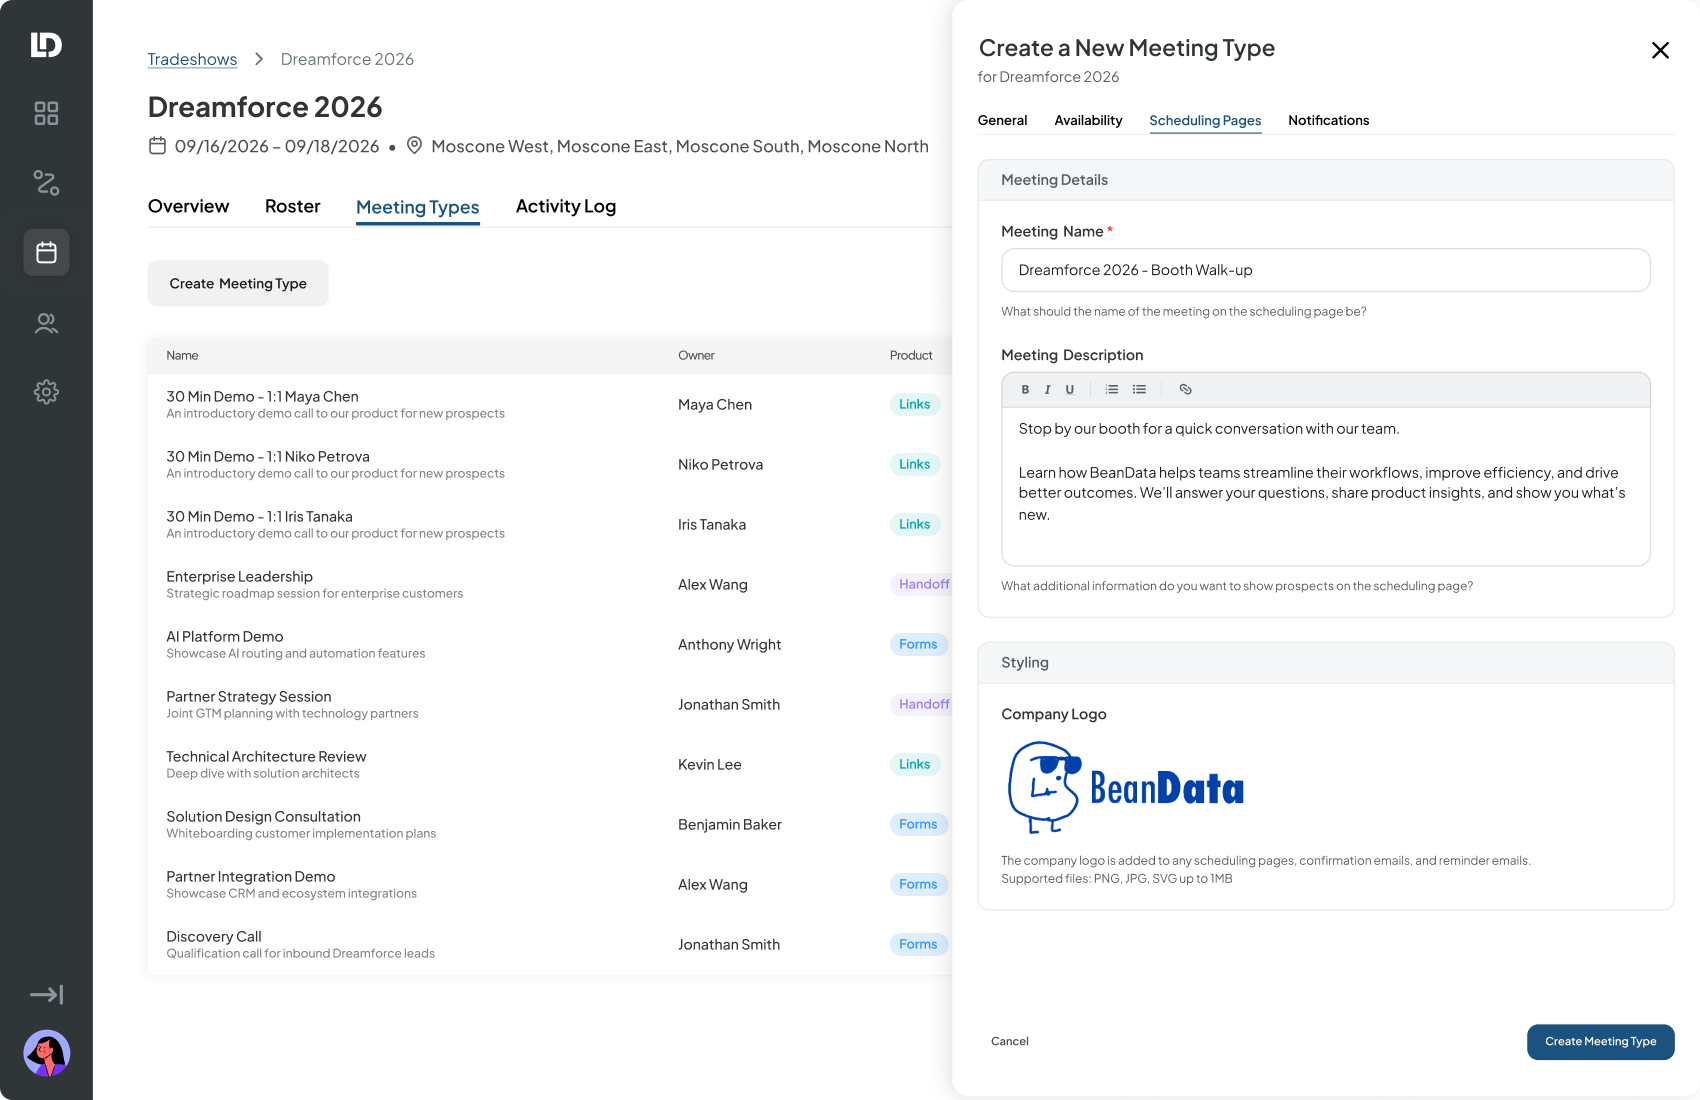Switch to the Notifications tab
The width and height of the screenshot is (1700, 1100).
(1328, 120)
